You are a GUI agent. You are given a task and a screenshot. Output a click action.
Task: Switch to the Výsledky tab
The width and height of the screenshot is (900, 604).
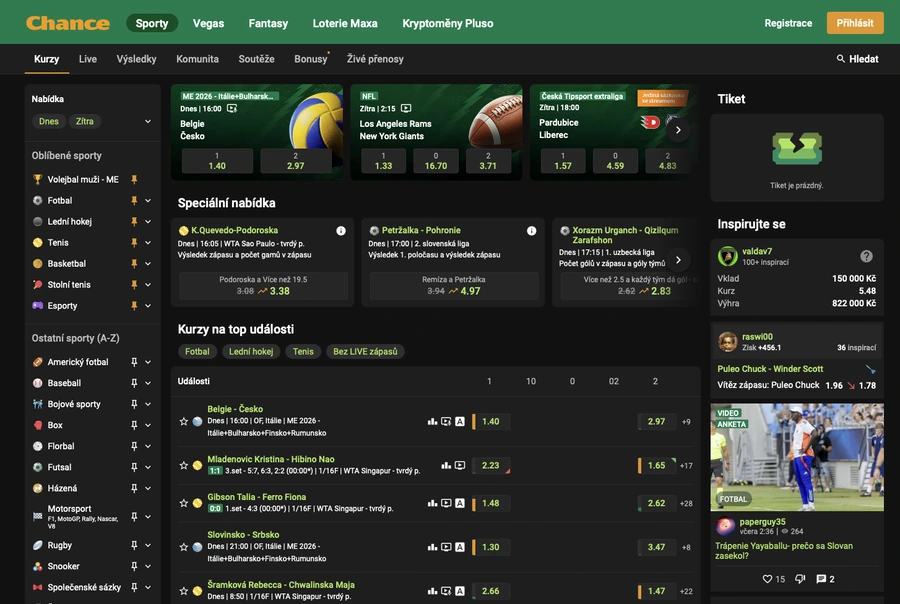(x=136, y=59)
